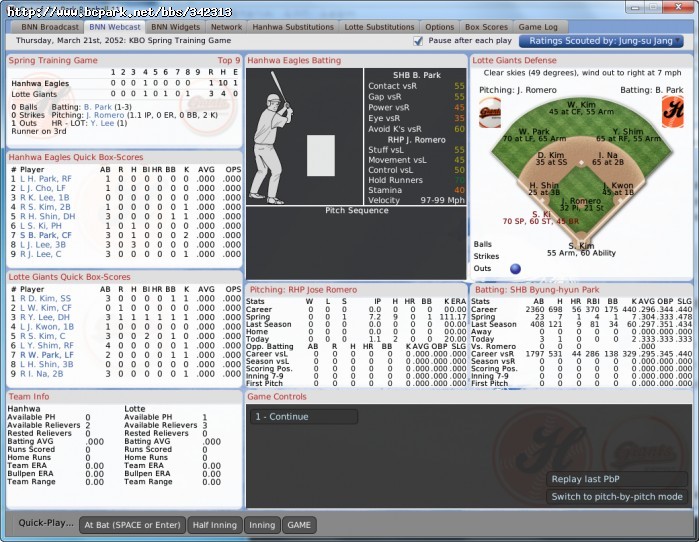Screen dimensions: 700x542
Task: Open K. Lee, 1B player link
Action: click(47, 198)
